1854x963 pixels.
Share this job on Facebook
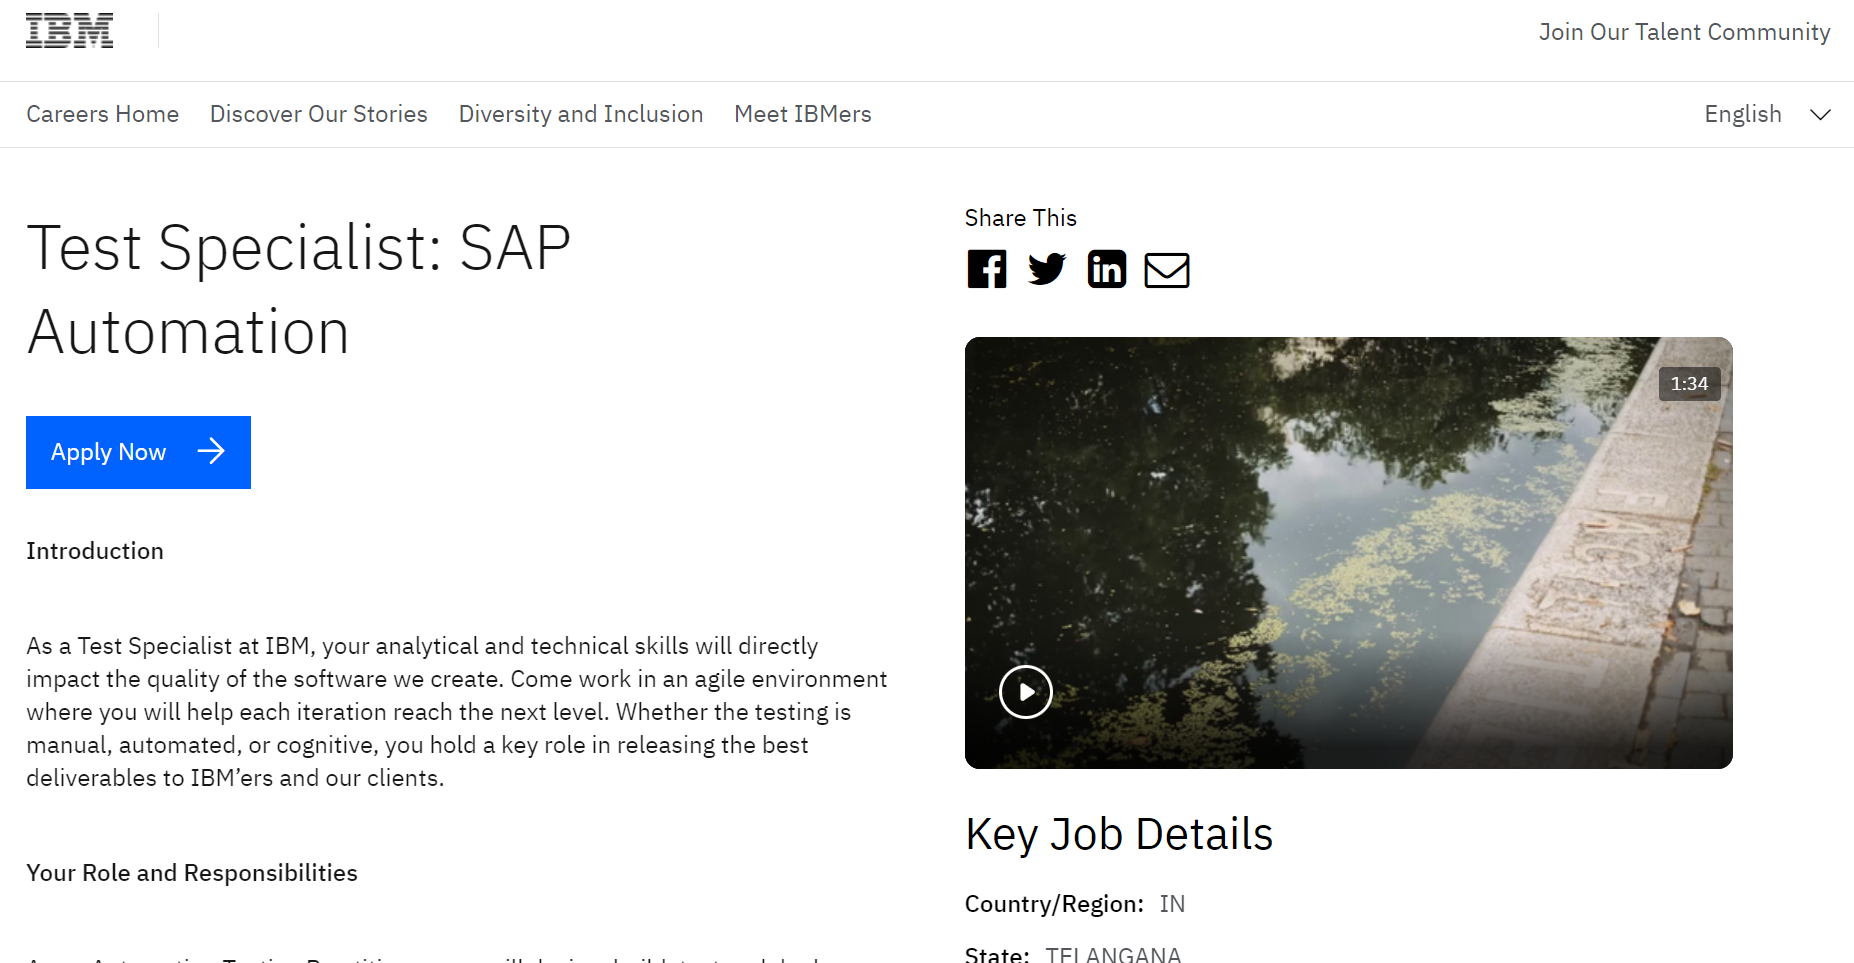pos(987,269)
